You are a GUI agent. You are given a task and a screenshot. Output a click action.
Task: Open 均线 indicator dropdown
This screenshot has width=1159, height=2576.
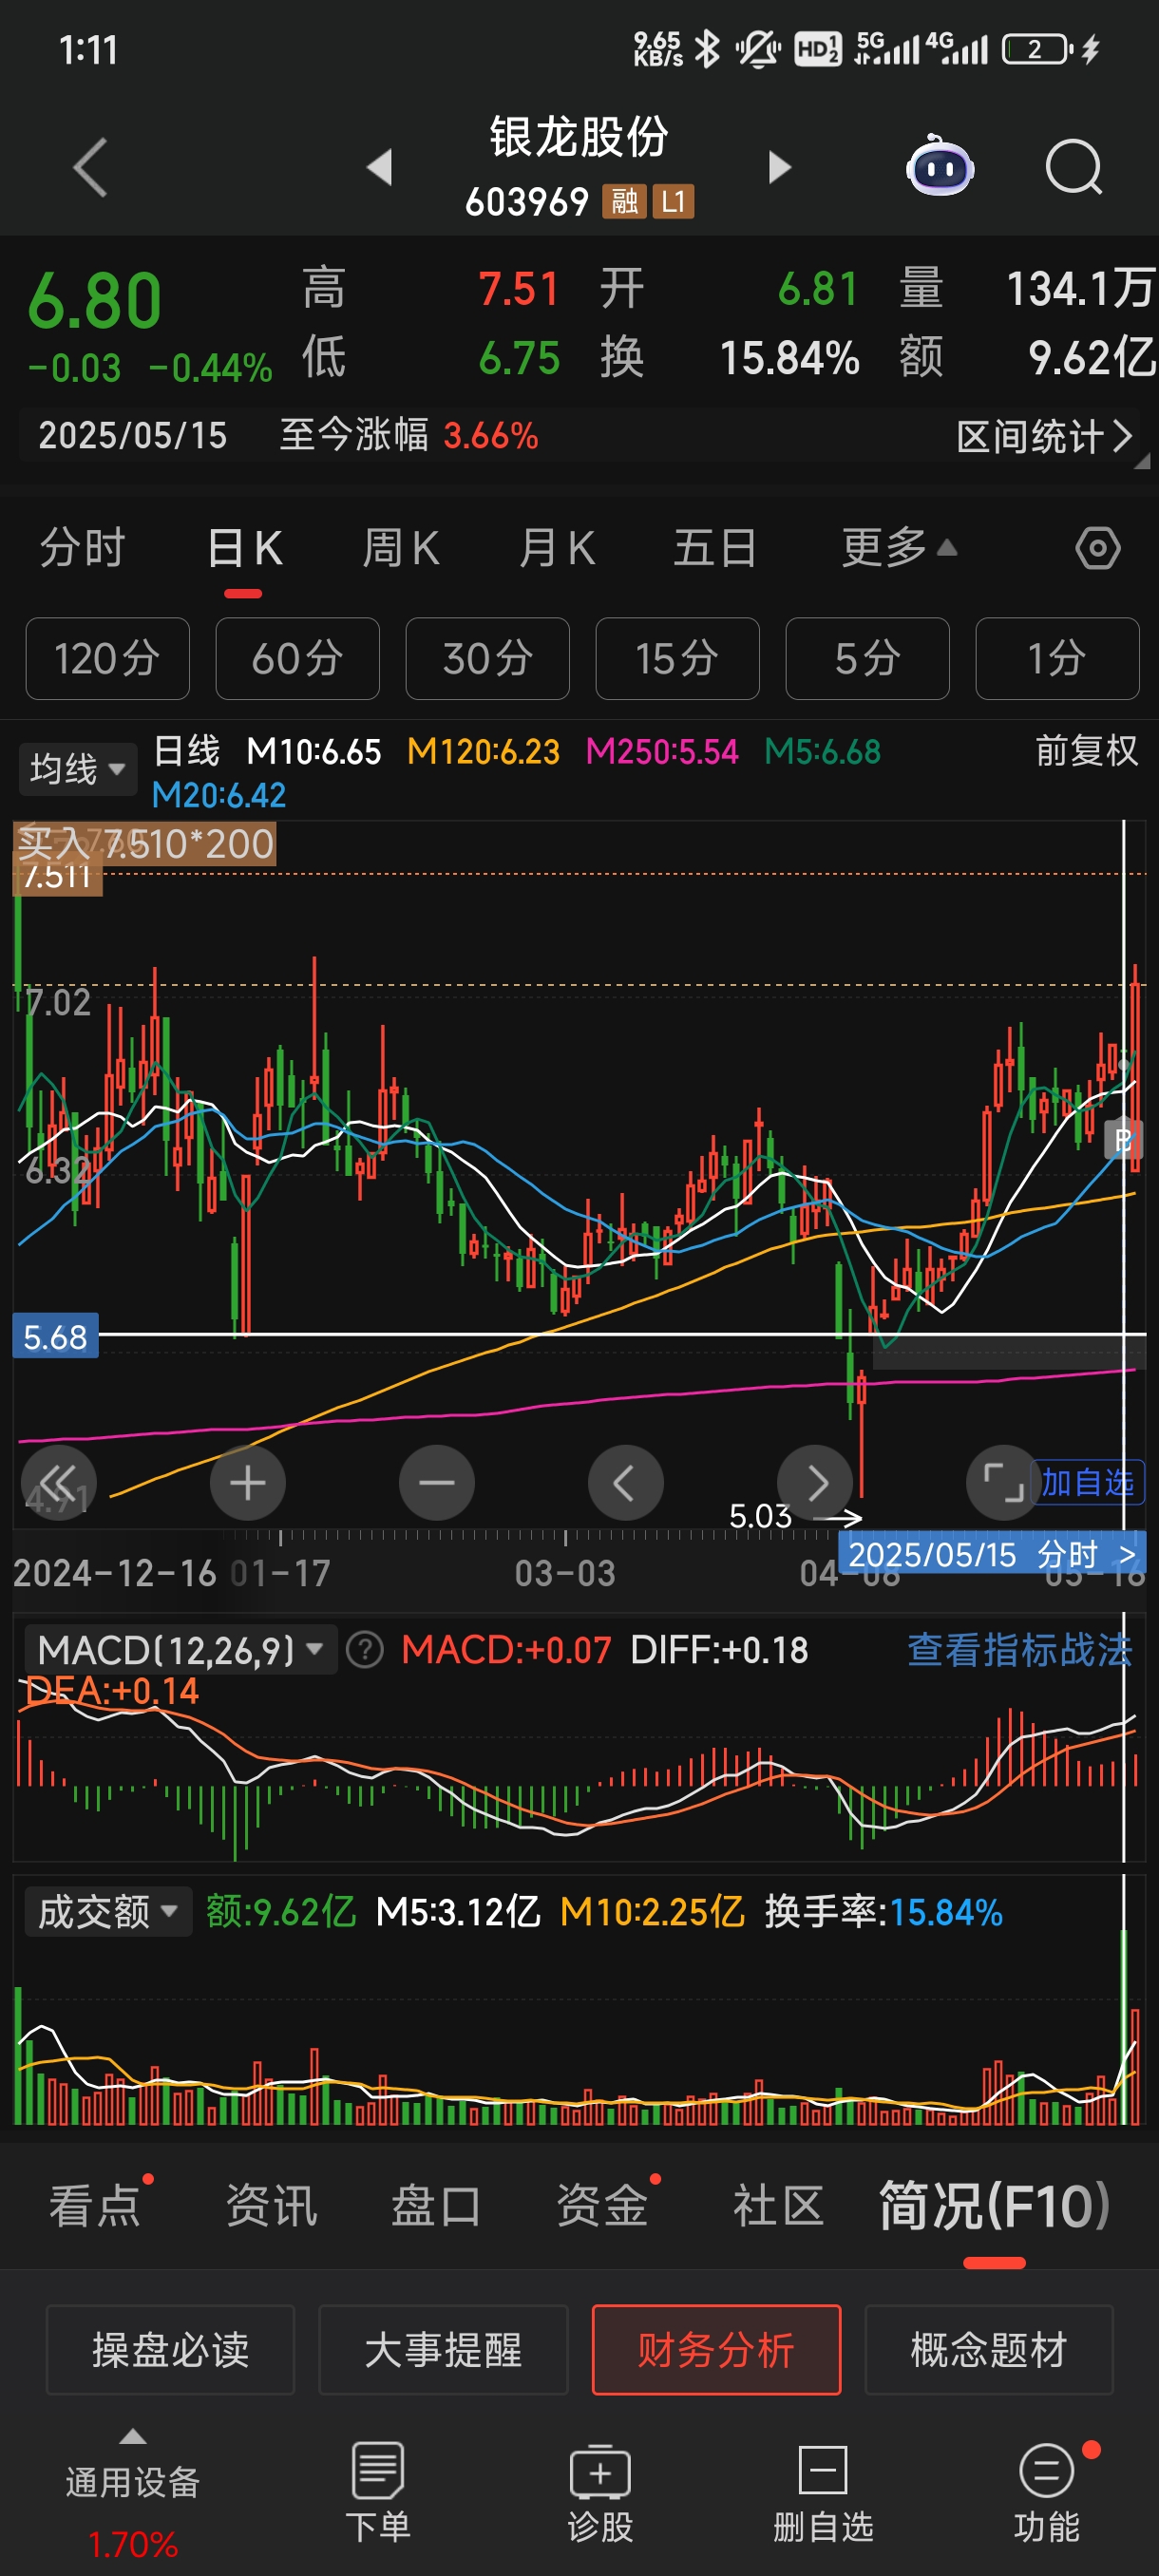point(77,769)
